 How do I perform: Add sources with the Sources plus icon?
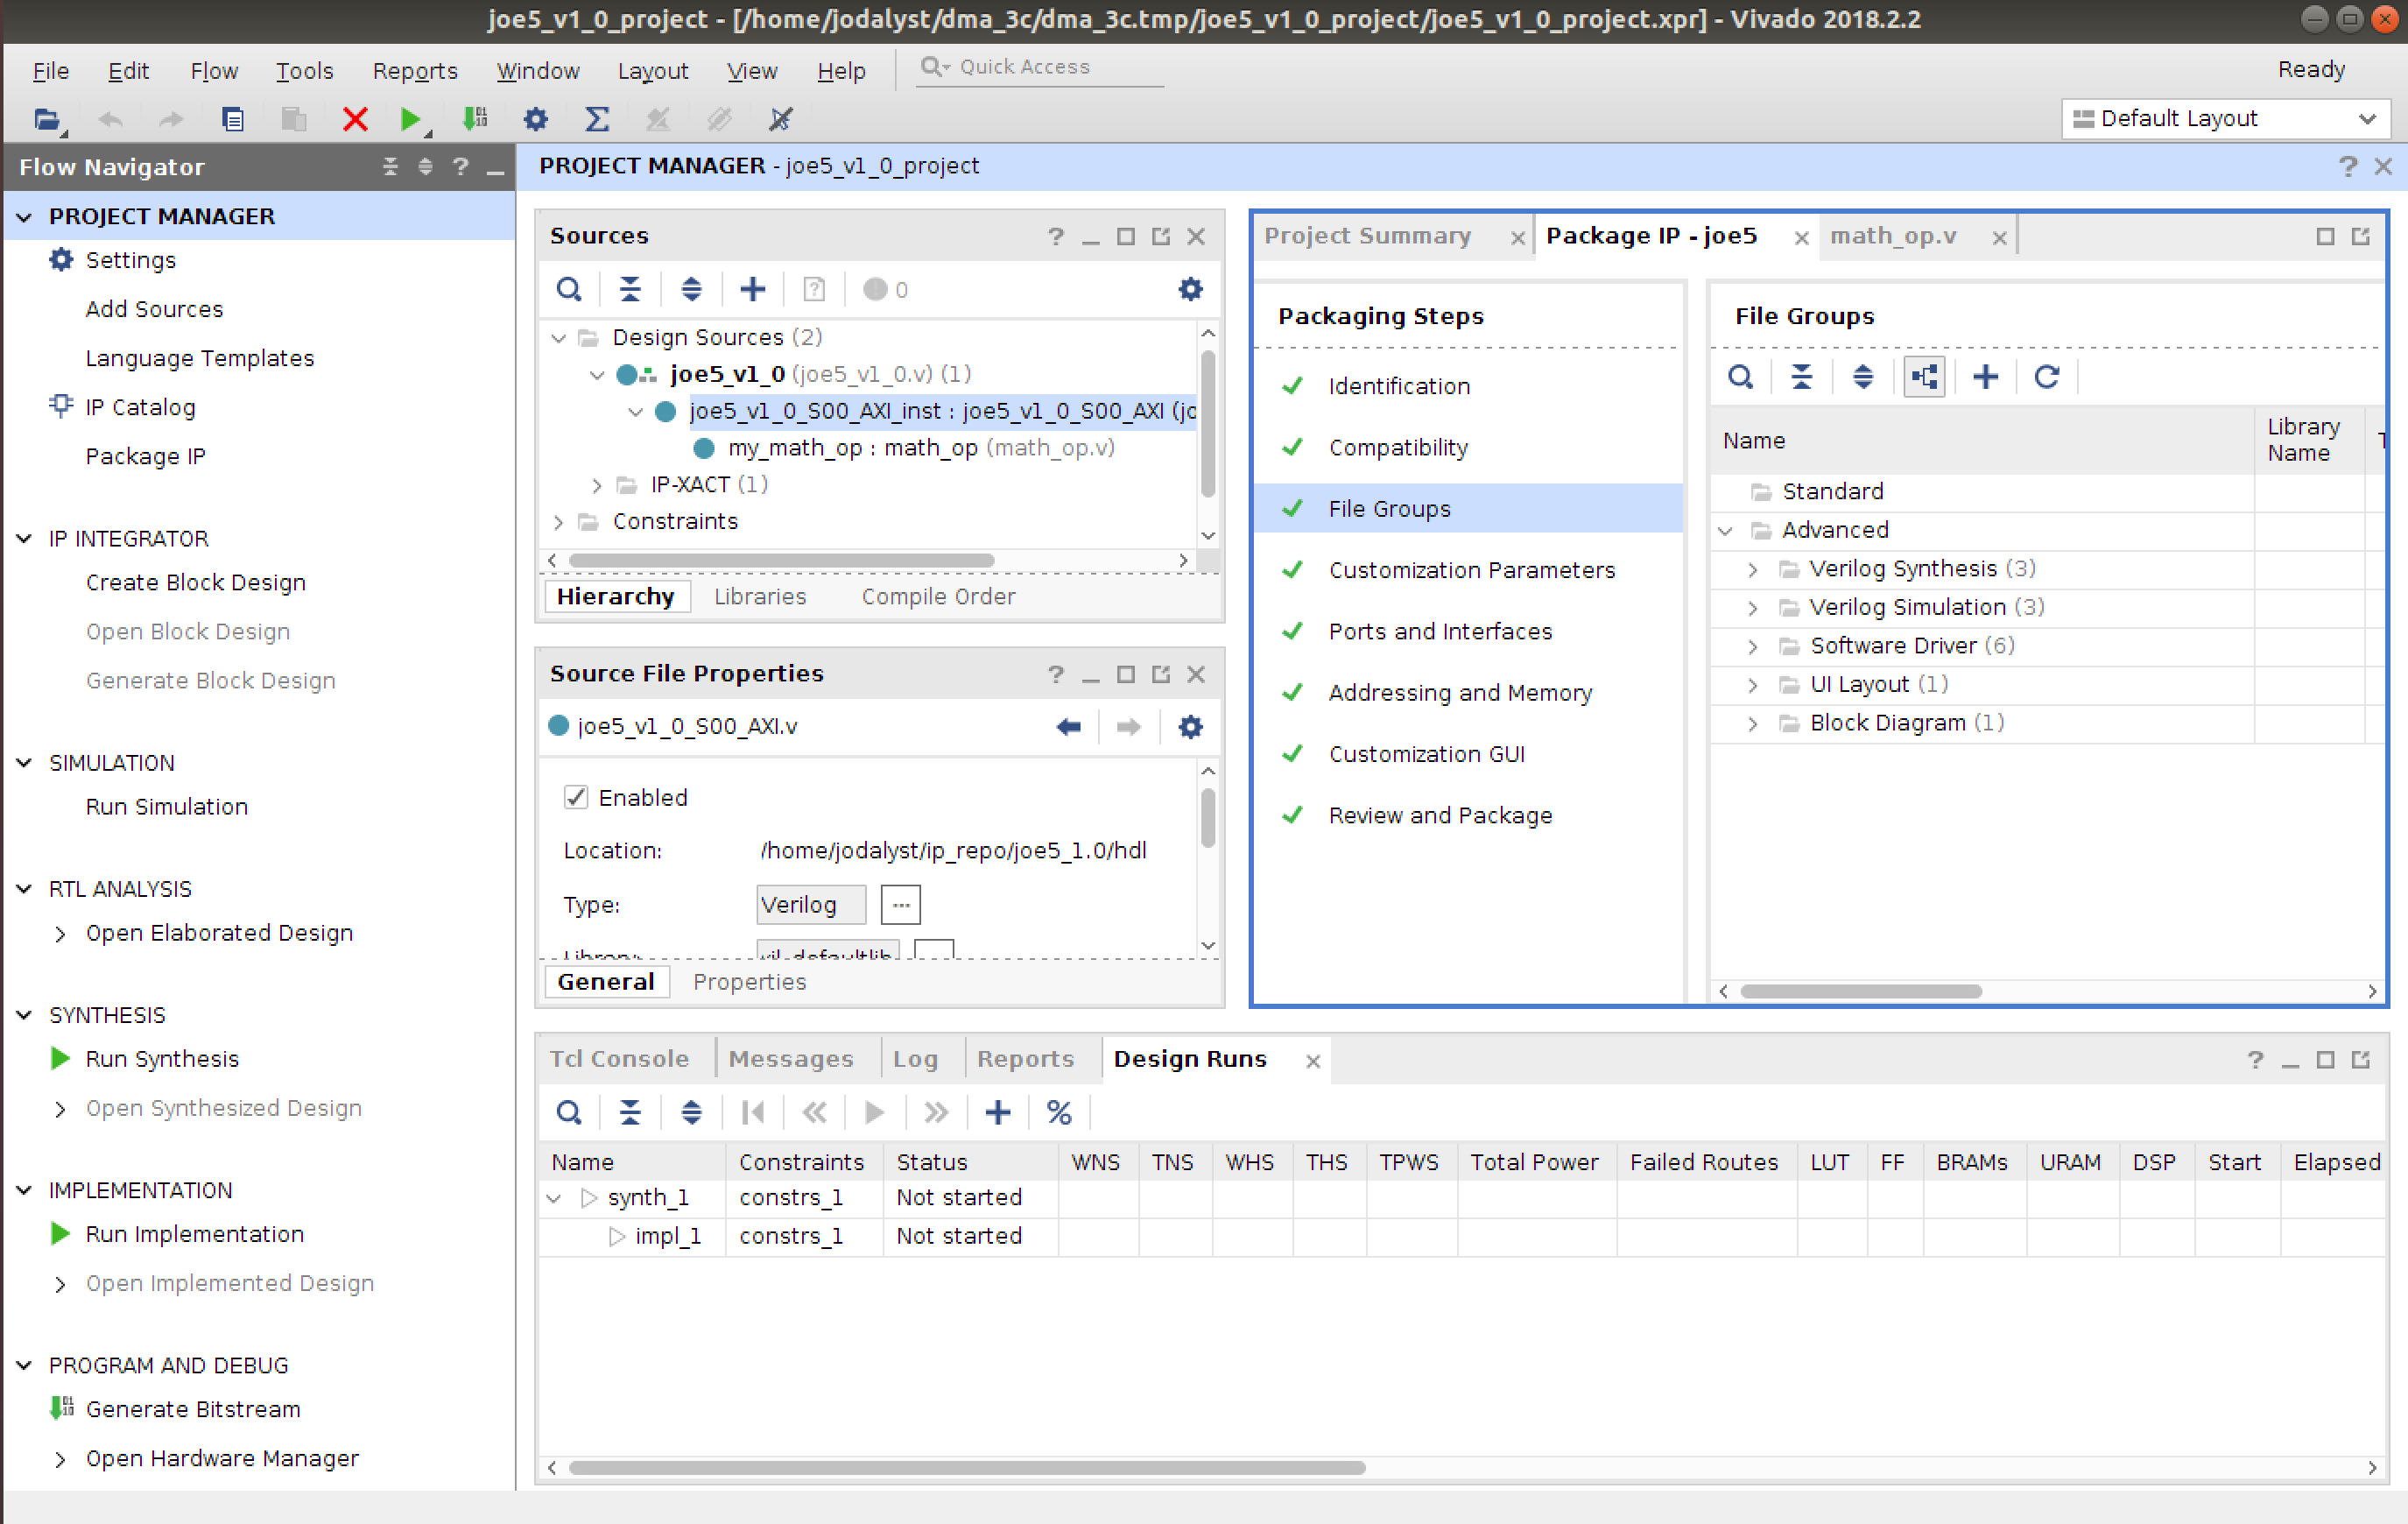point(752,289)
